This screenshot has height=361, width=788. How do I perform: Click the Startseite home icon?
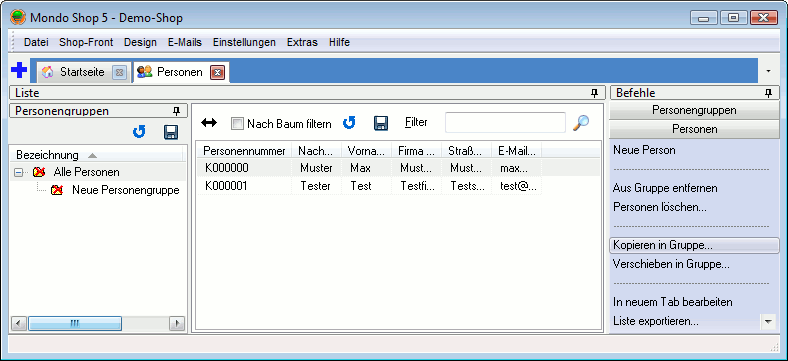pyautogui.click(x=47, y=72)
